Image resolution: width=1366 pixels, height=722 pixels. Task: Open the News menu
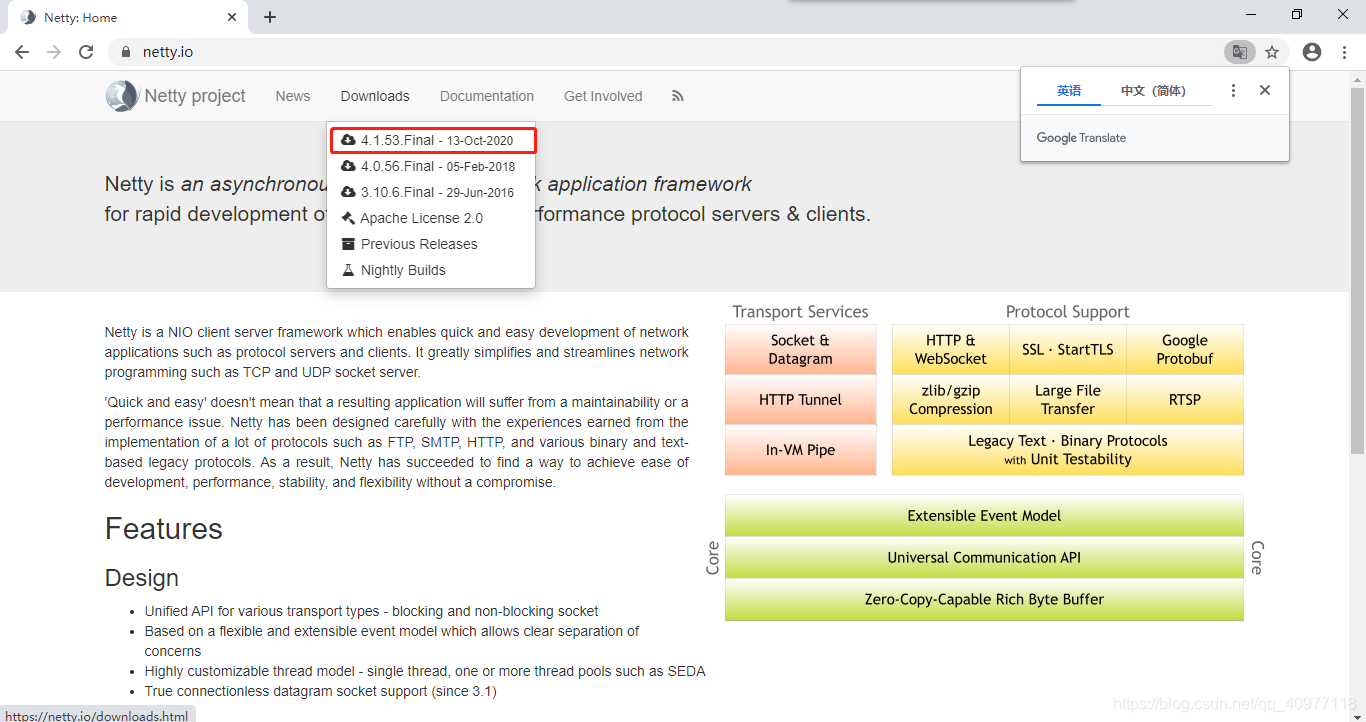coord(293,96)
